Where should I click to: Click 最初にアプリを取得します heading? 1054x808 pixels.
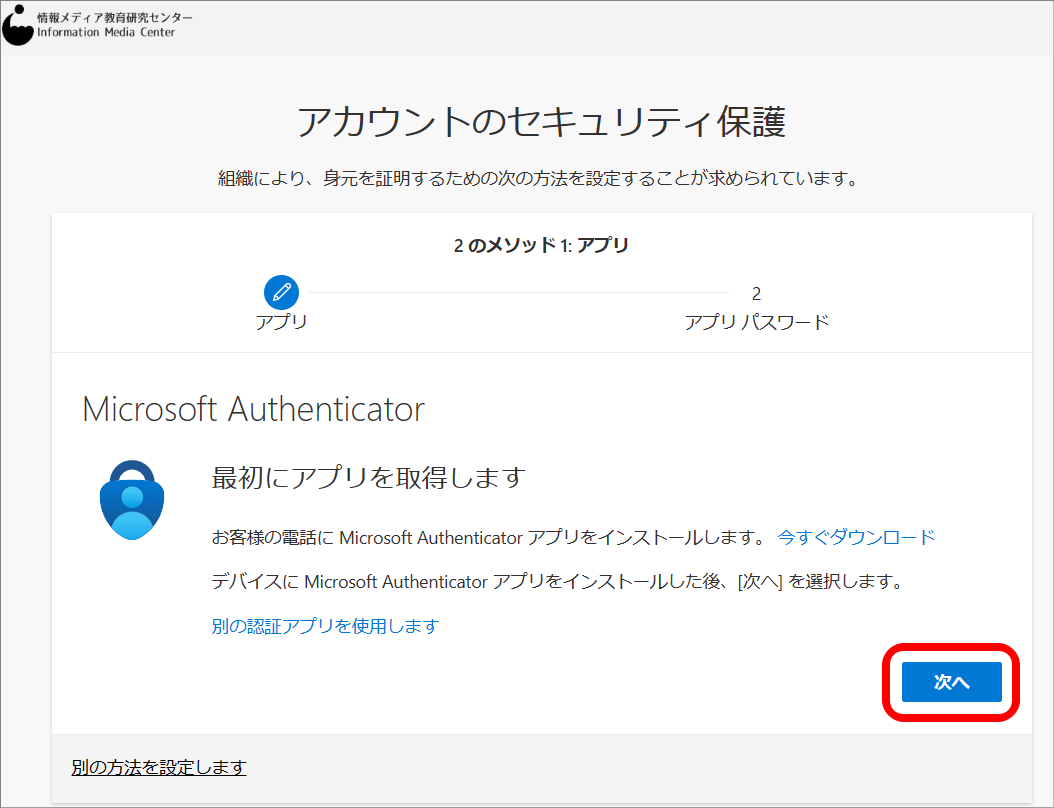[368, 478]
